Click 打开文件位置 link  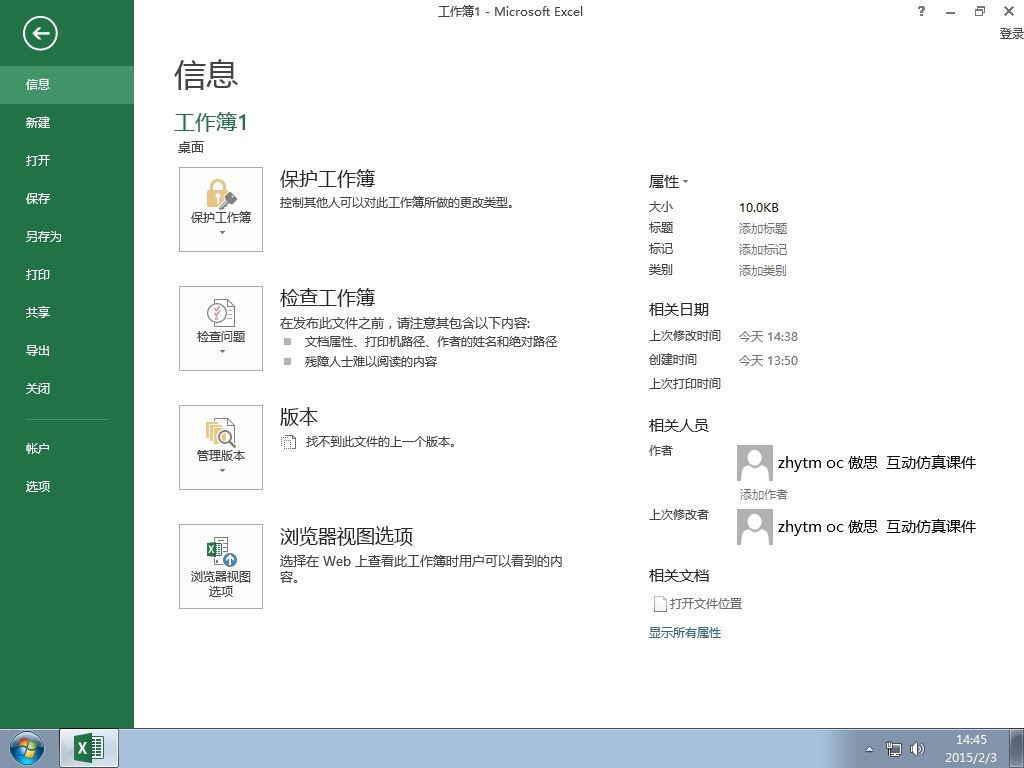pyautogui.click(x=698, y=603)
